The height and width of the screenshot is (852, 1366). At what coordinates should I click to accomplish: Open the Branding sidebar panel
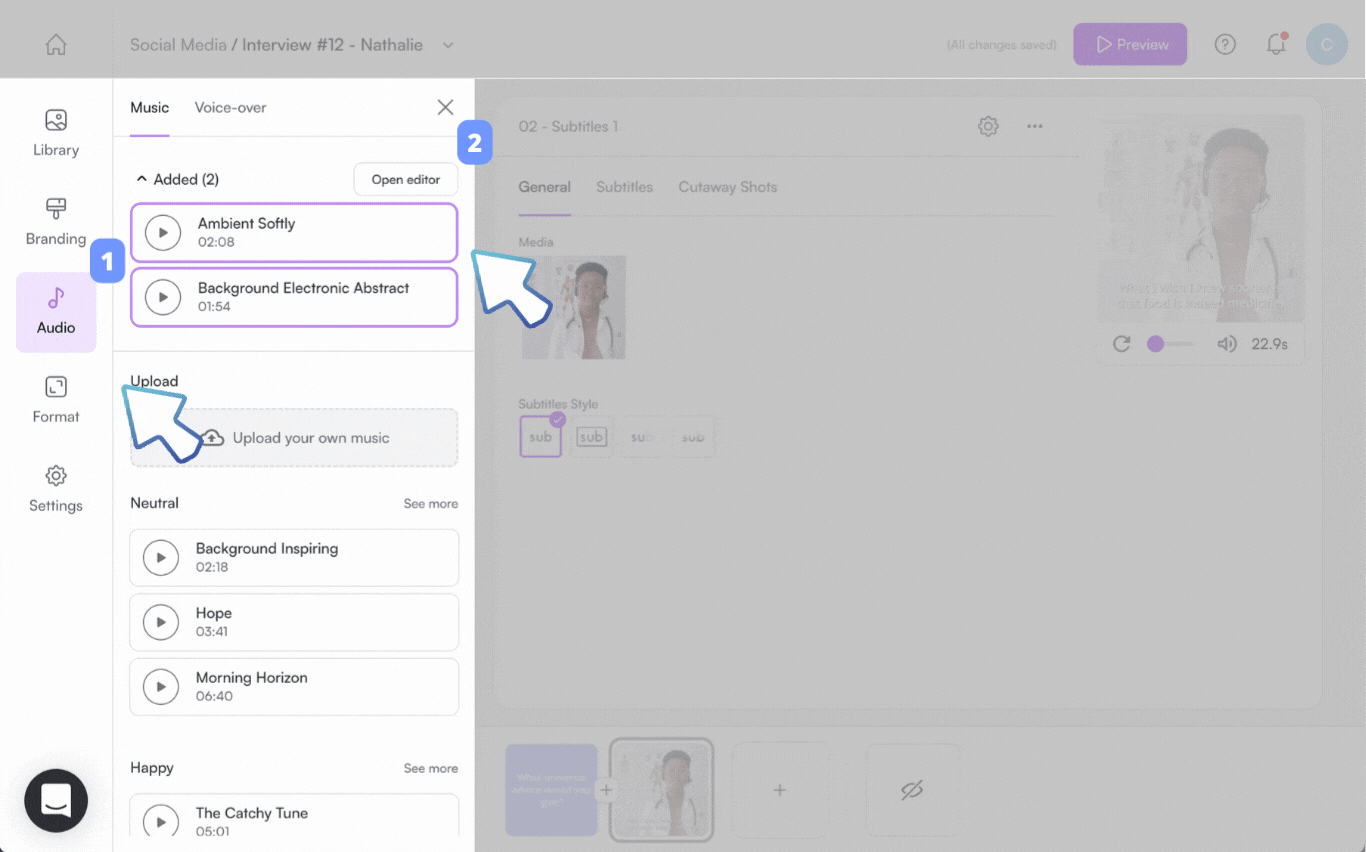(56, 222)
